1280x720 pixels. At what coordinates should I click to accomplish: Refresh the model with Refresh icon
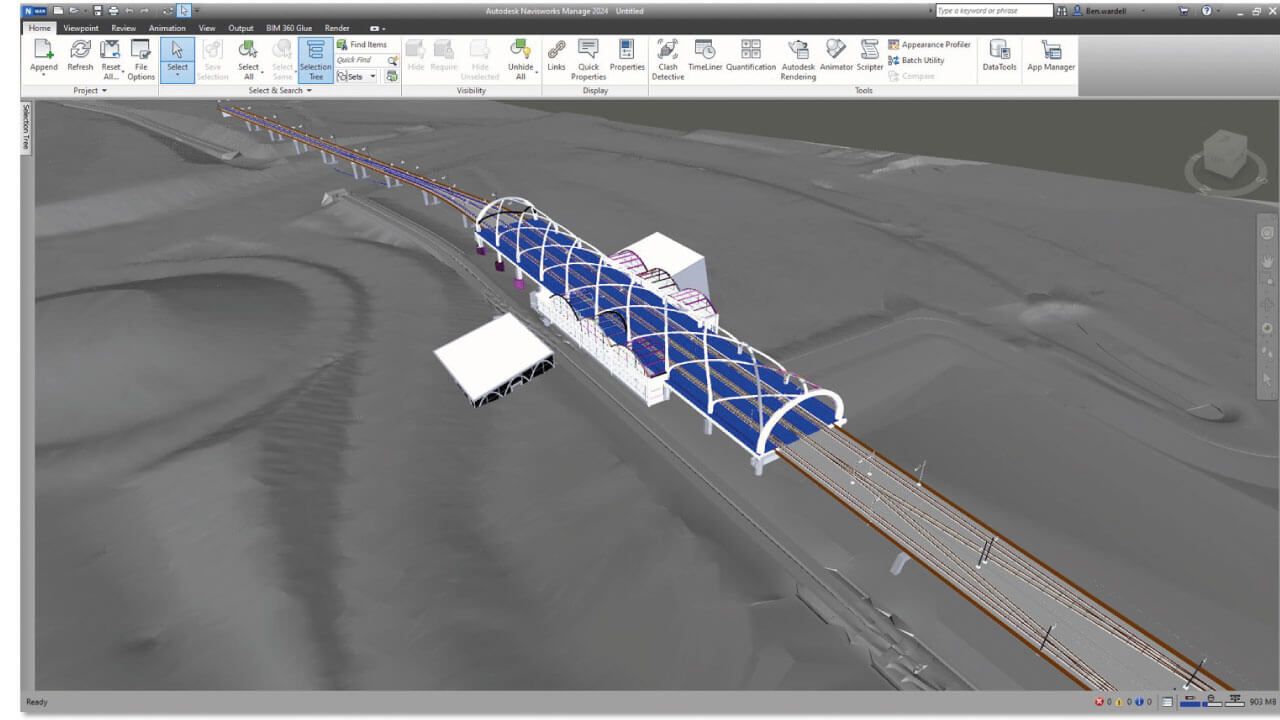80,50
